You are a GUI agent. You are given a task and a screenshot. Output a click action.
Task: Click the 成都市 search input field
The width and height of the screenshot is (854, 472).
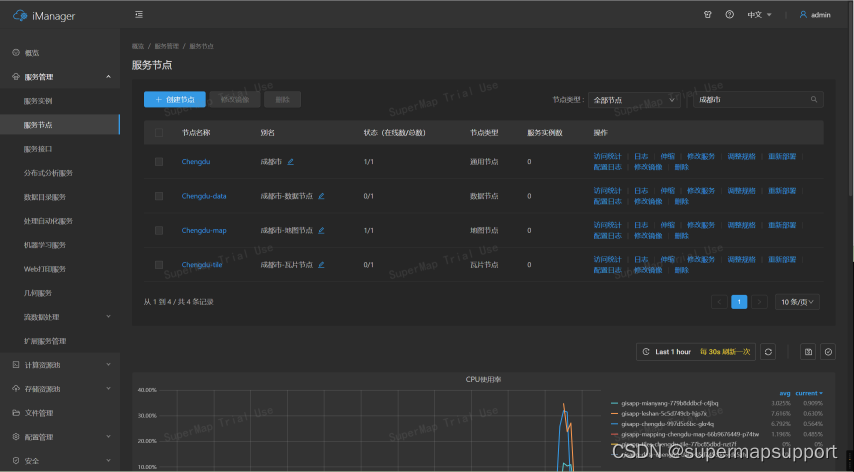tap(750, 100)
